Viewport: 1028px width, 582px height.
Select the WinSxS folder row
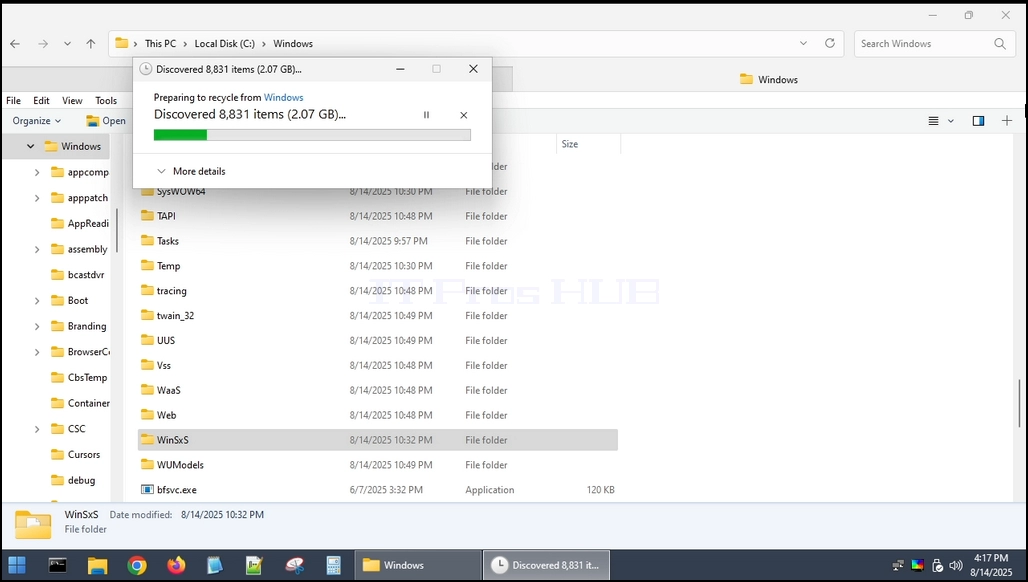click(x=378, y=440)
